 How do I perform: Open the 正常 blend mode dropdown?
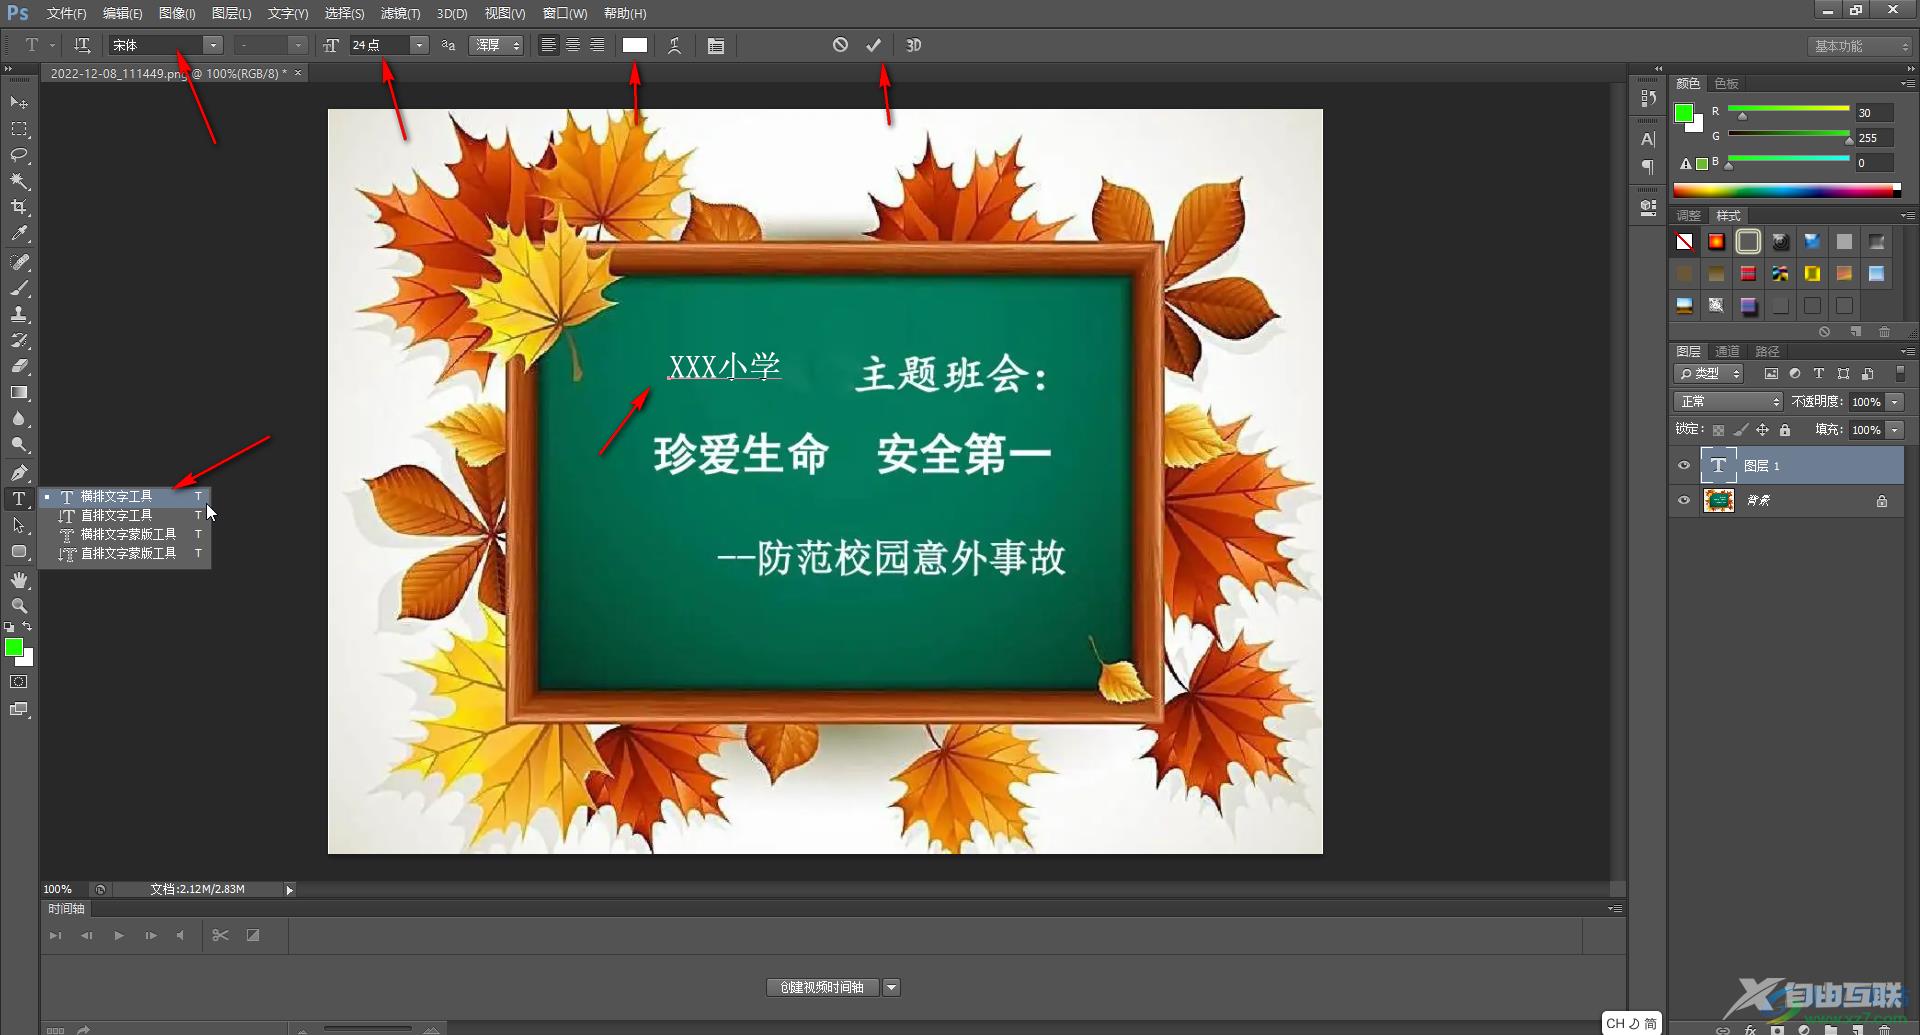point(1728,402)
